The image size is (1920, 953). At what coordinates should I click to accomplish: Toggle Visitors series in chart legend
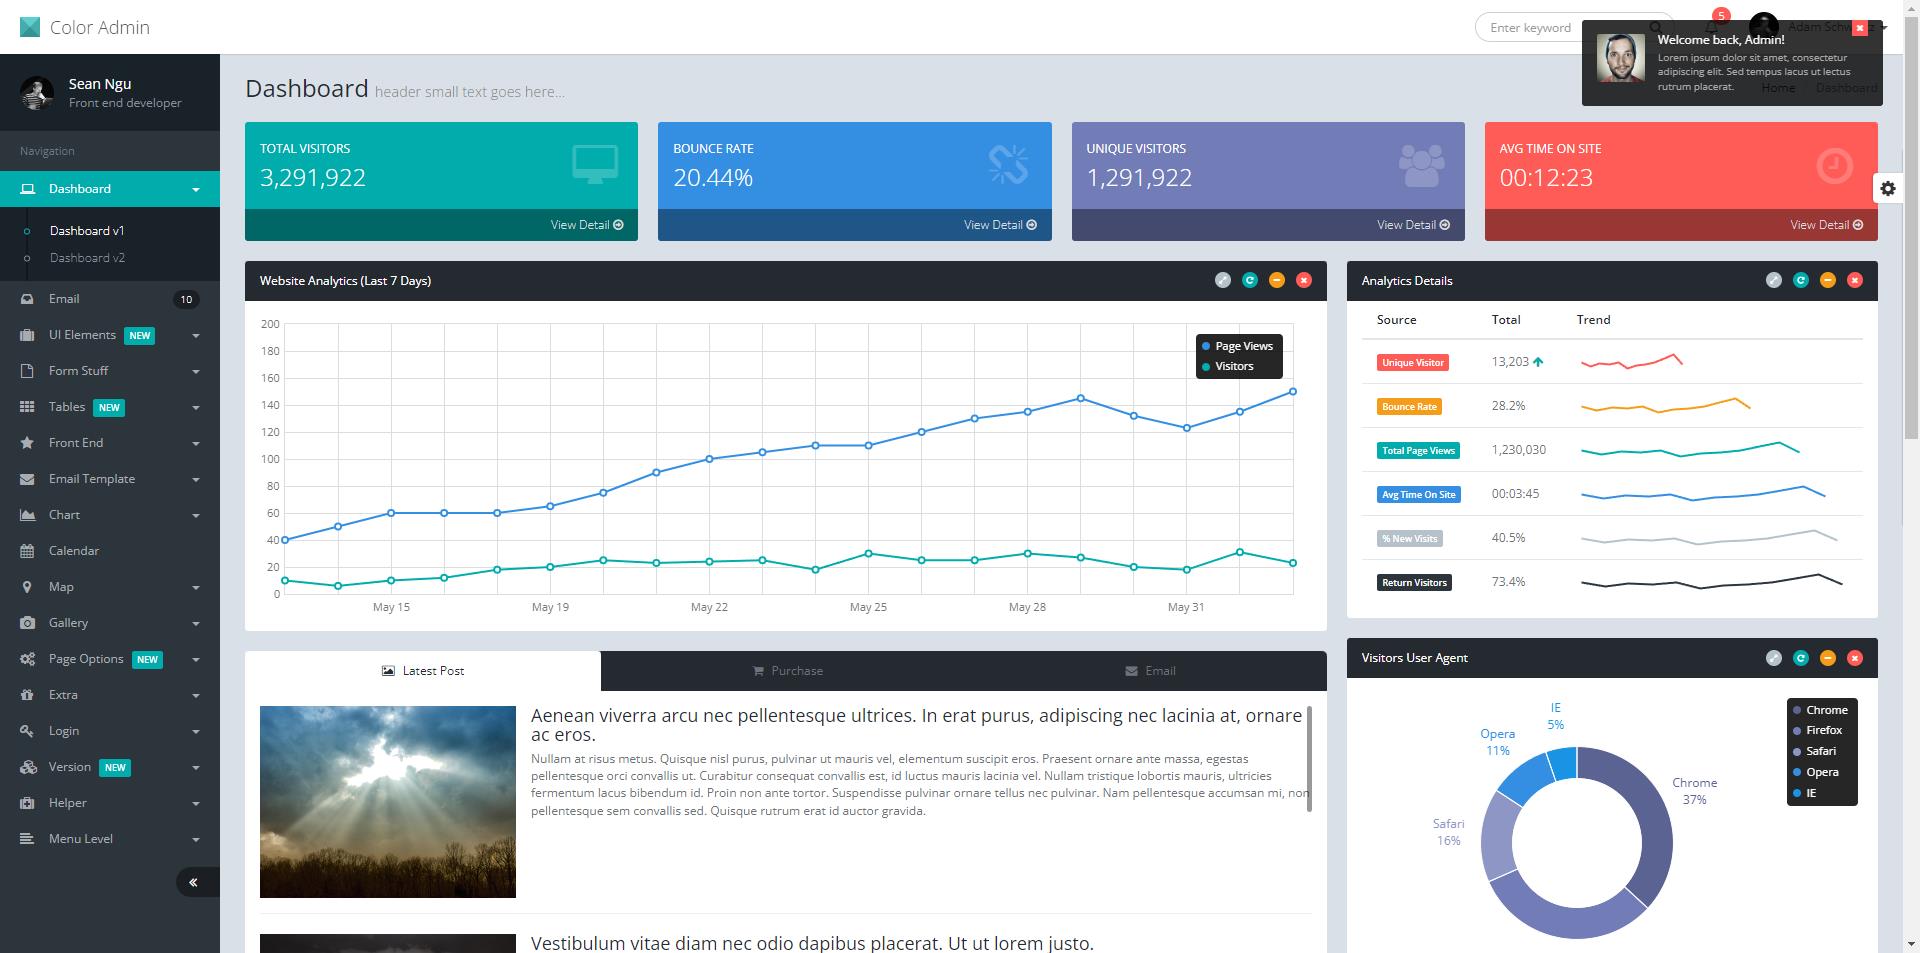[1228, 366]
